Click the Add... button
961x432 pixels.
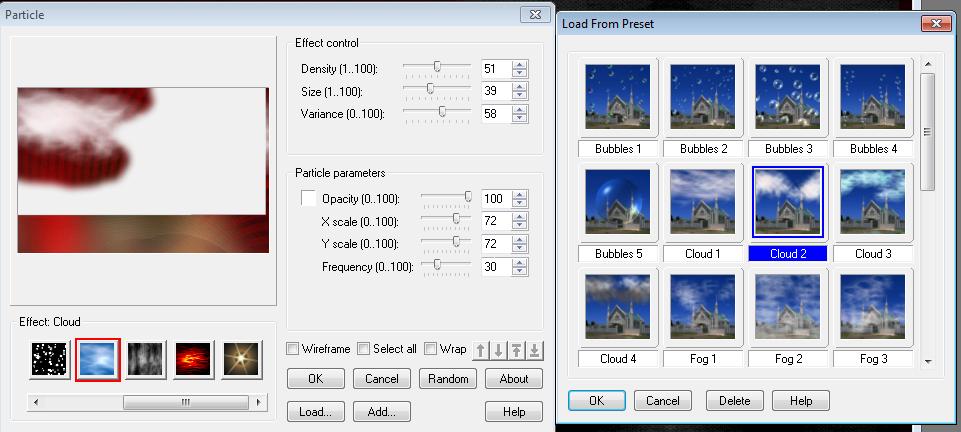(x=382, y=412)
